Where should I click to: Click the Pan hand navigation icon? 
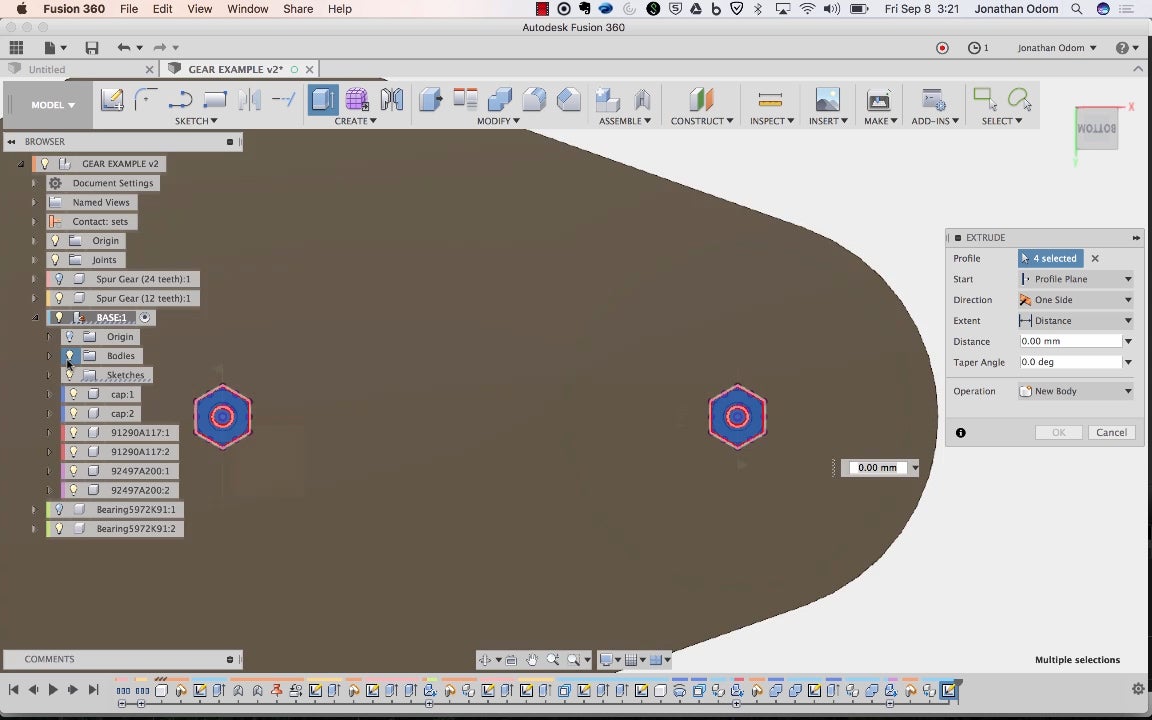tap(532, 660)
